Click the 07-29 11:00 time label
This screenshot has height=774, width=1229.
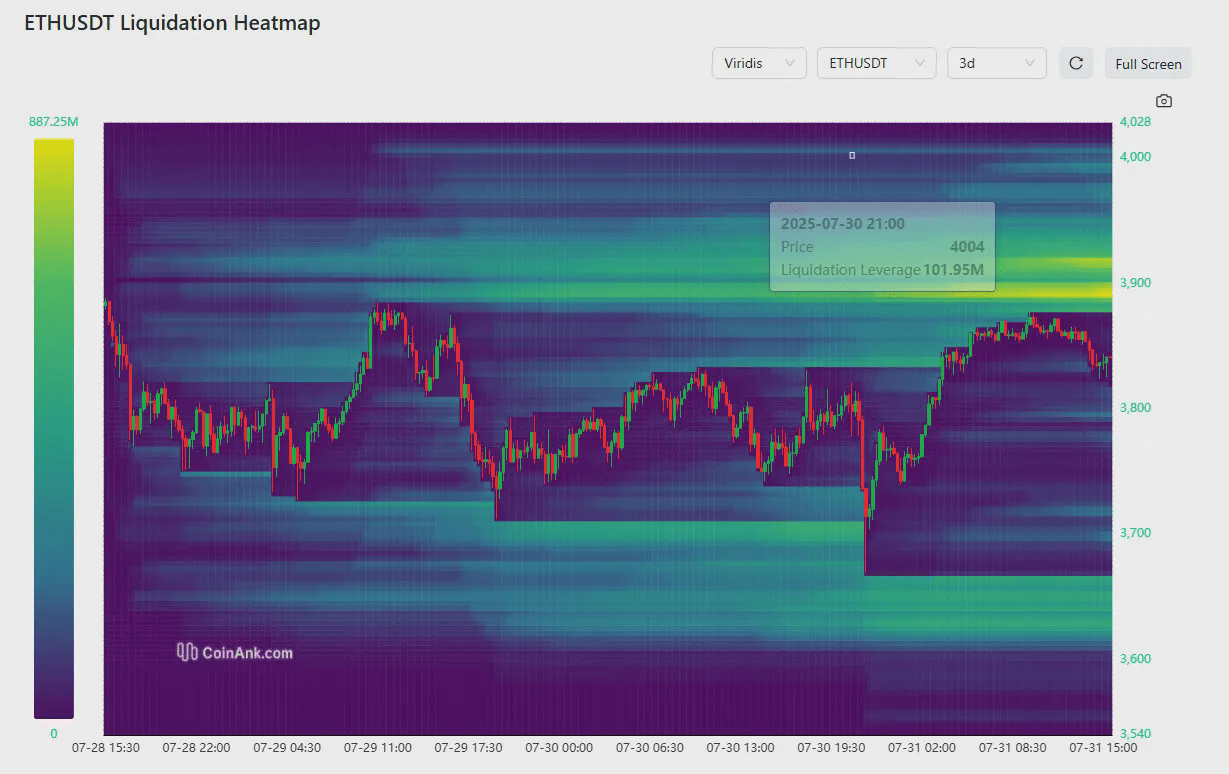coord(377,747)
